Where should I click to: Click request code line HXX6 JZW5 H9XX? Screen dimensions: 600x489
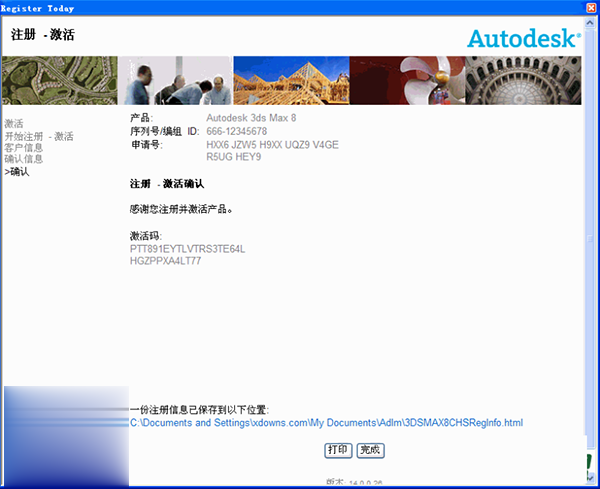(x=272, y=145)
